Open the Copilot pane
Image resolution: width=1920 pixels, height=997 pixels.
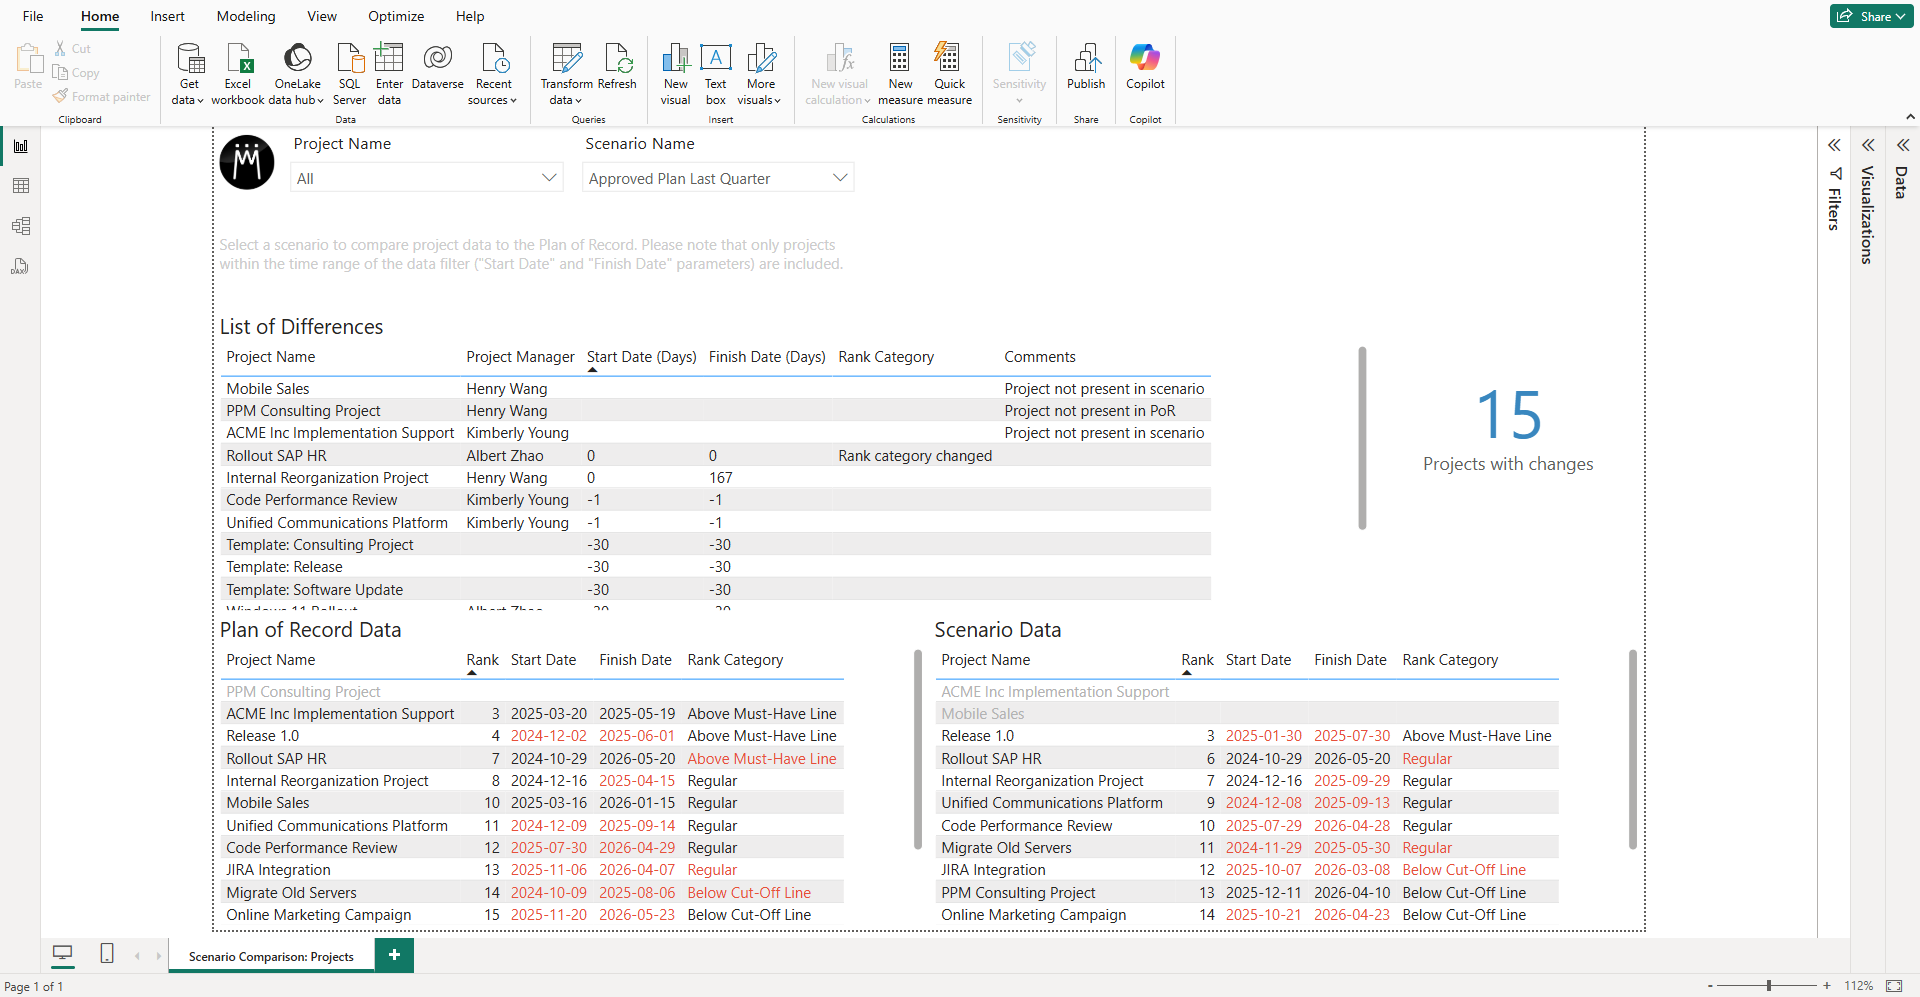click(x=1145, y=67)
